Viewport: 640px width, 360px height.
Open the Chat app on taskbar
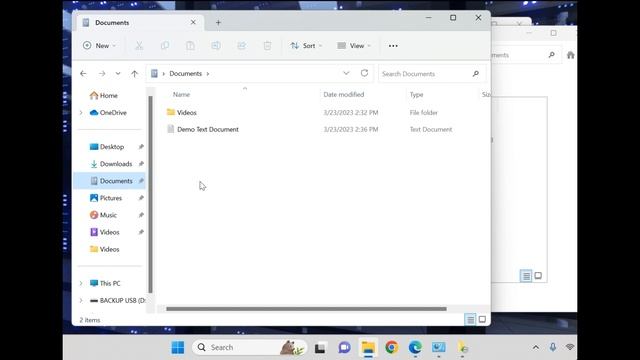(344, 347)
